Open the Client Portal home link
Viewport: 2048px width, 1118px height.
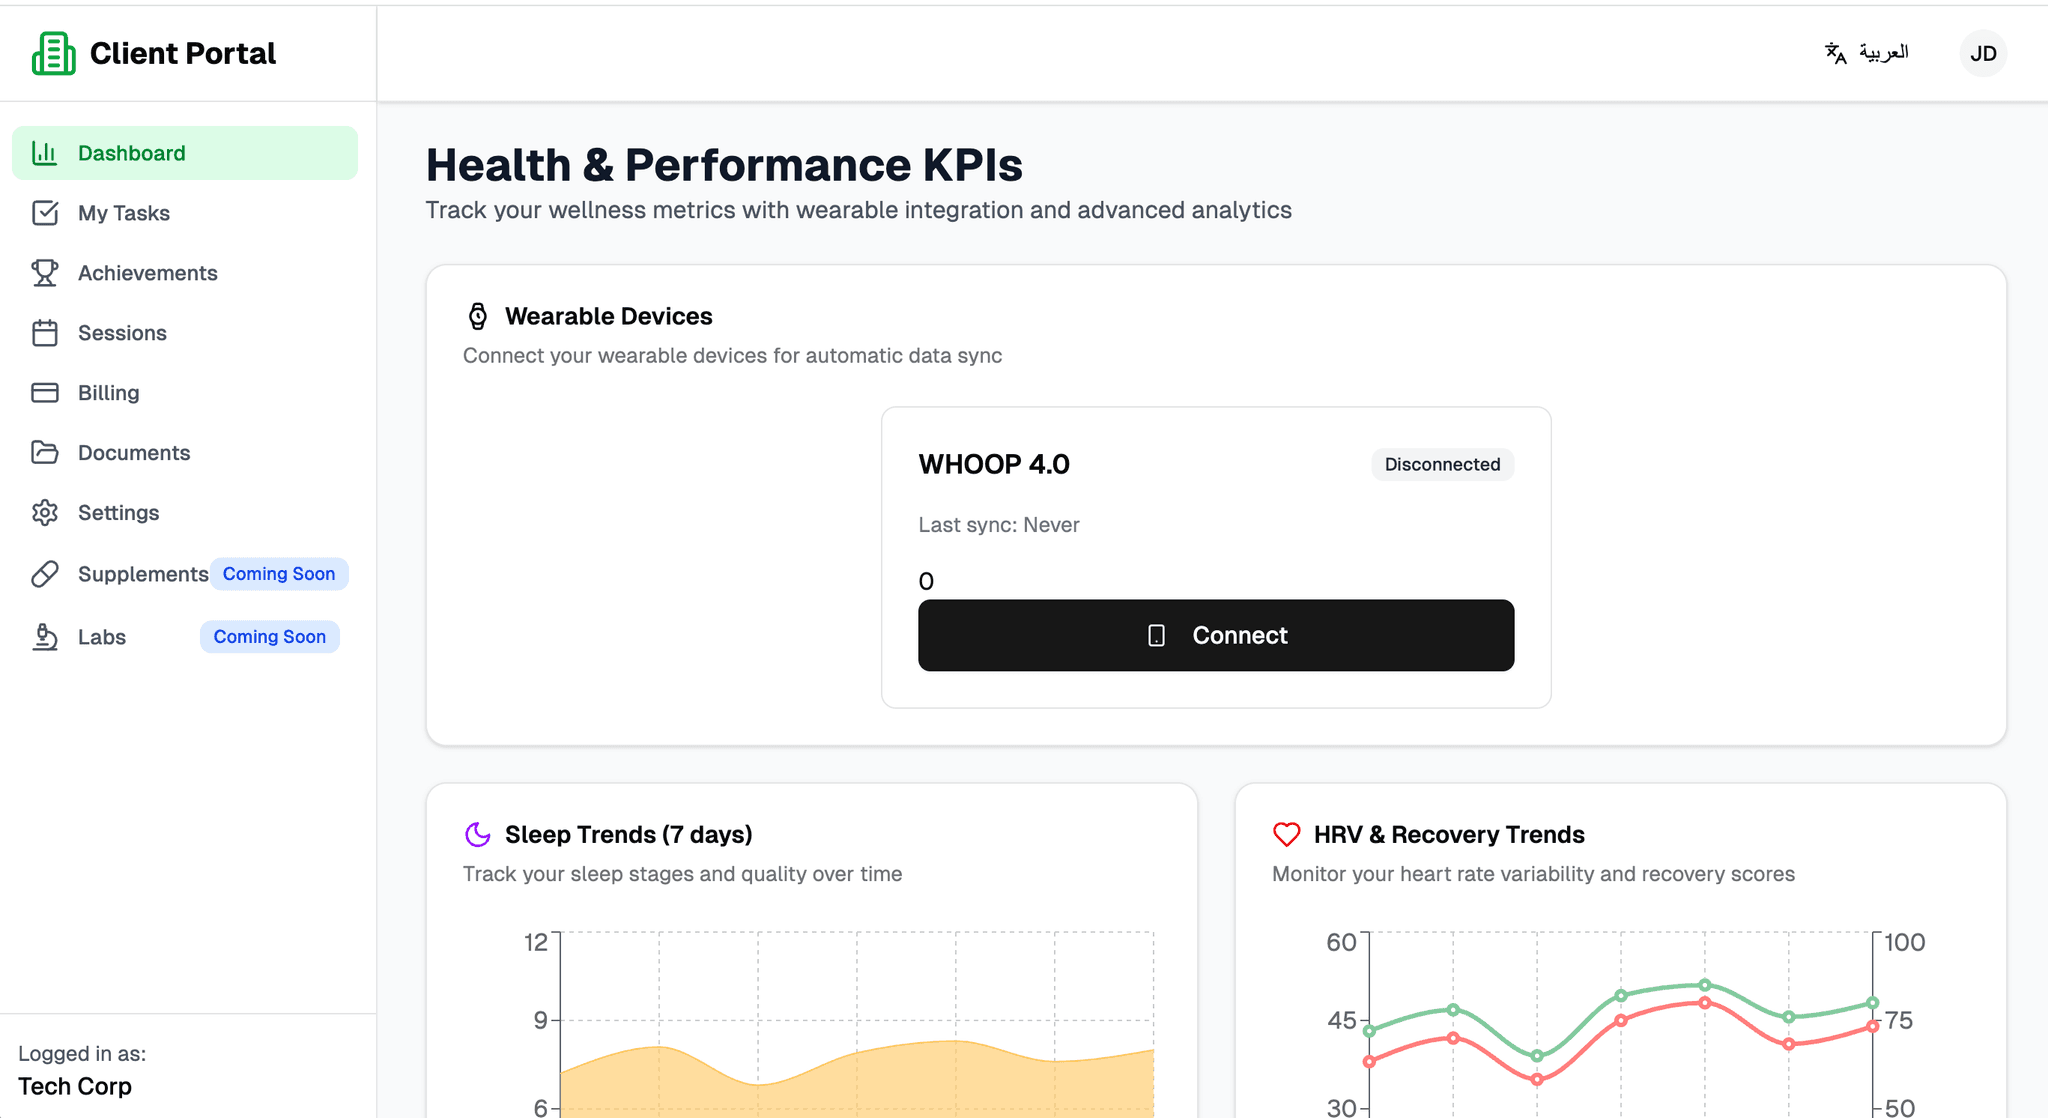tap(152, 52)
